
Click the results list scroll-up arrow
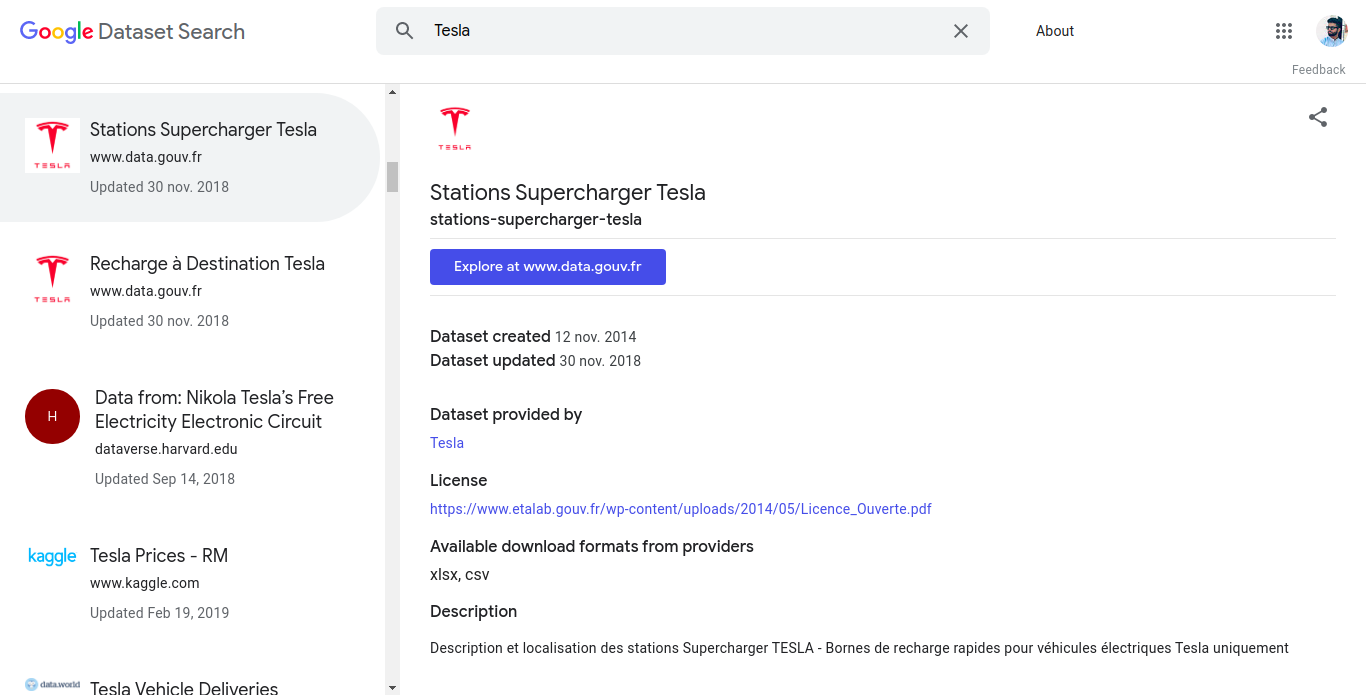tap(392, 92)
